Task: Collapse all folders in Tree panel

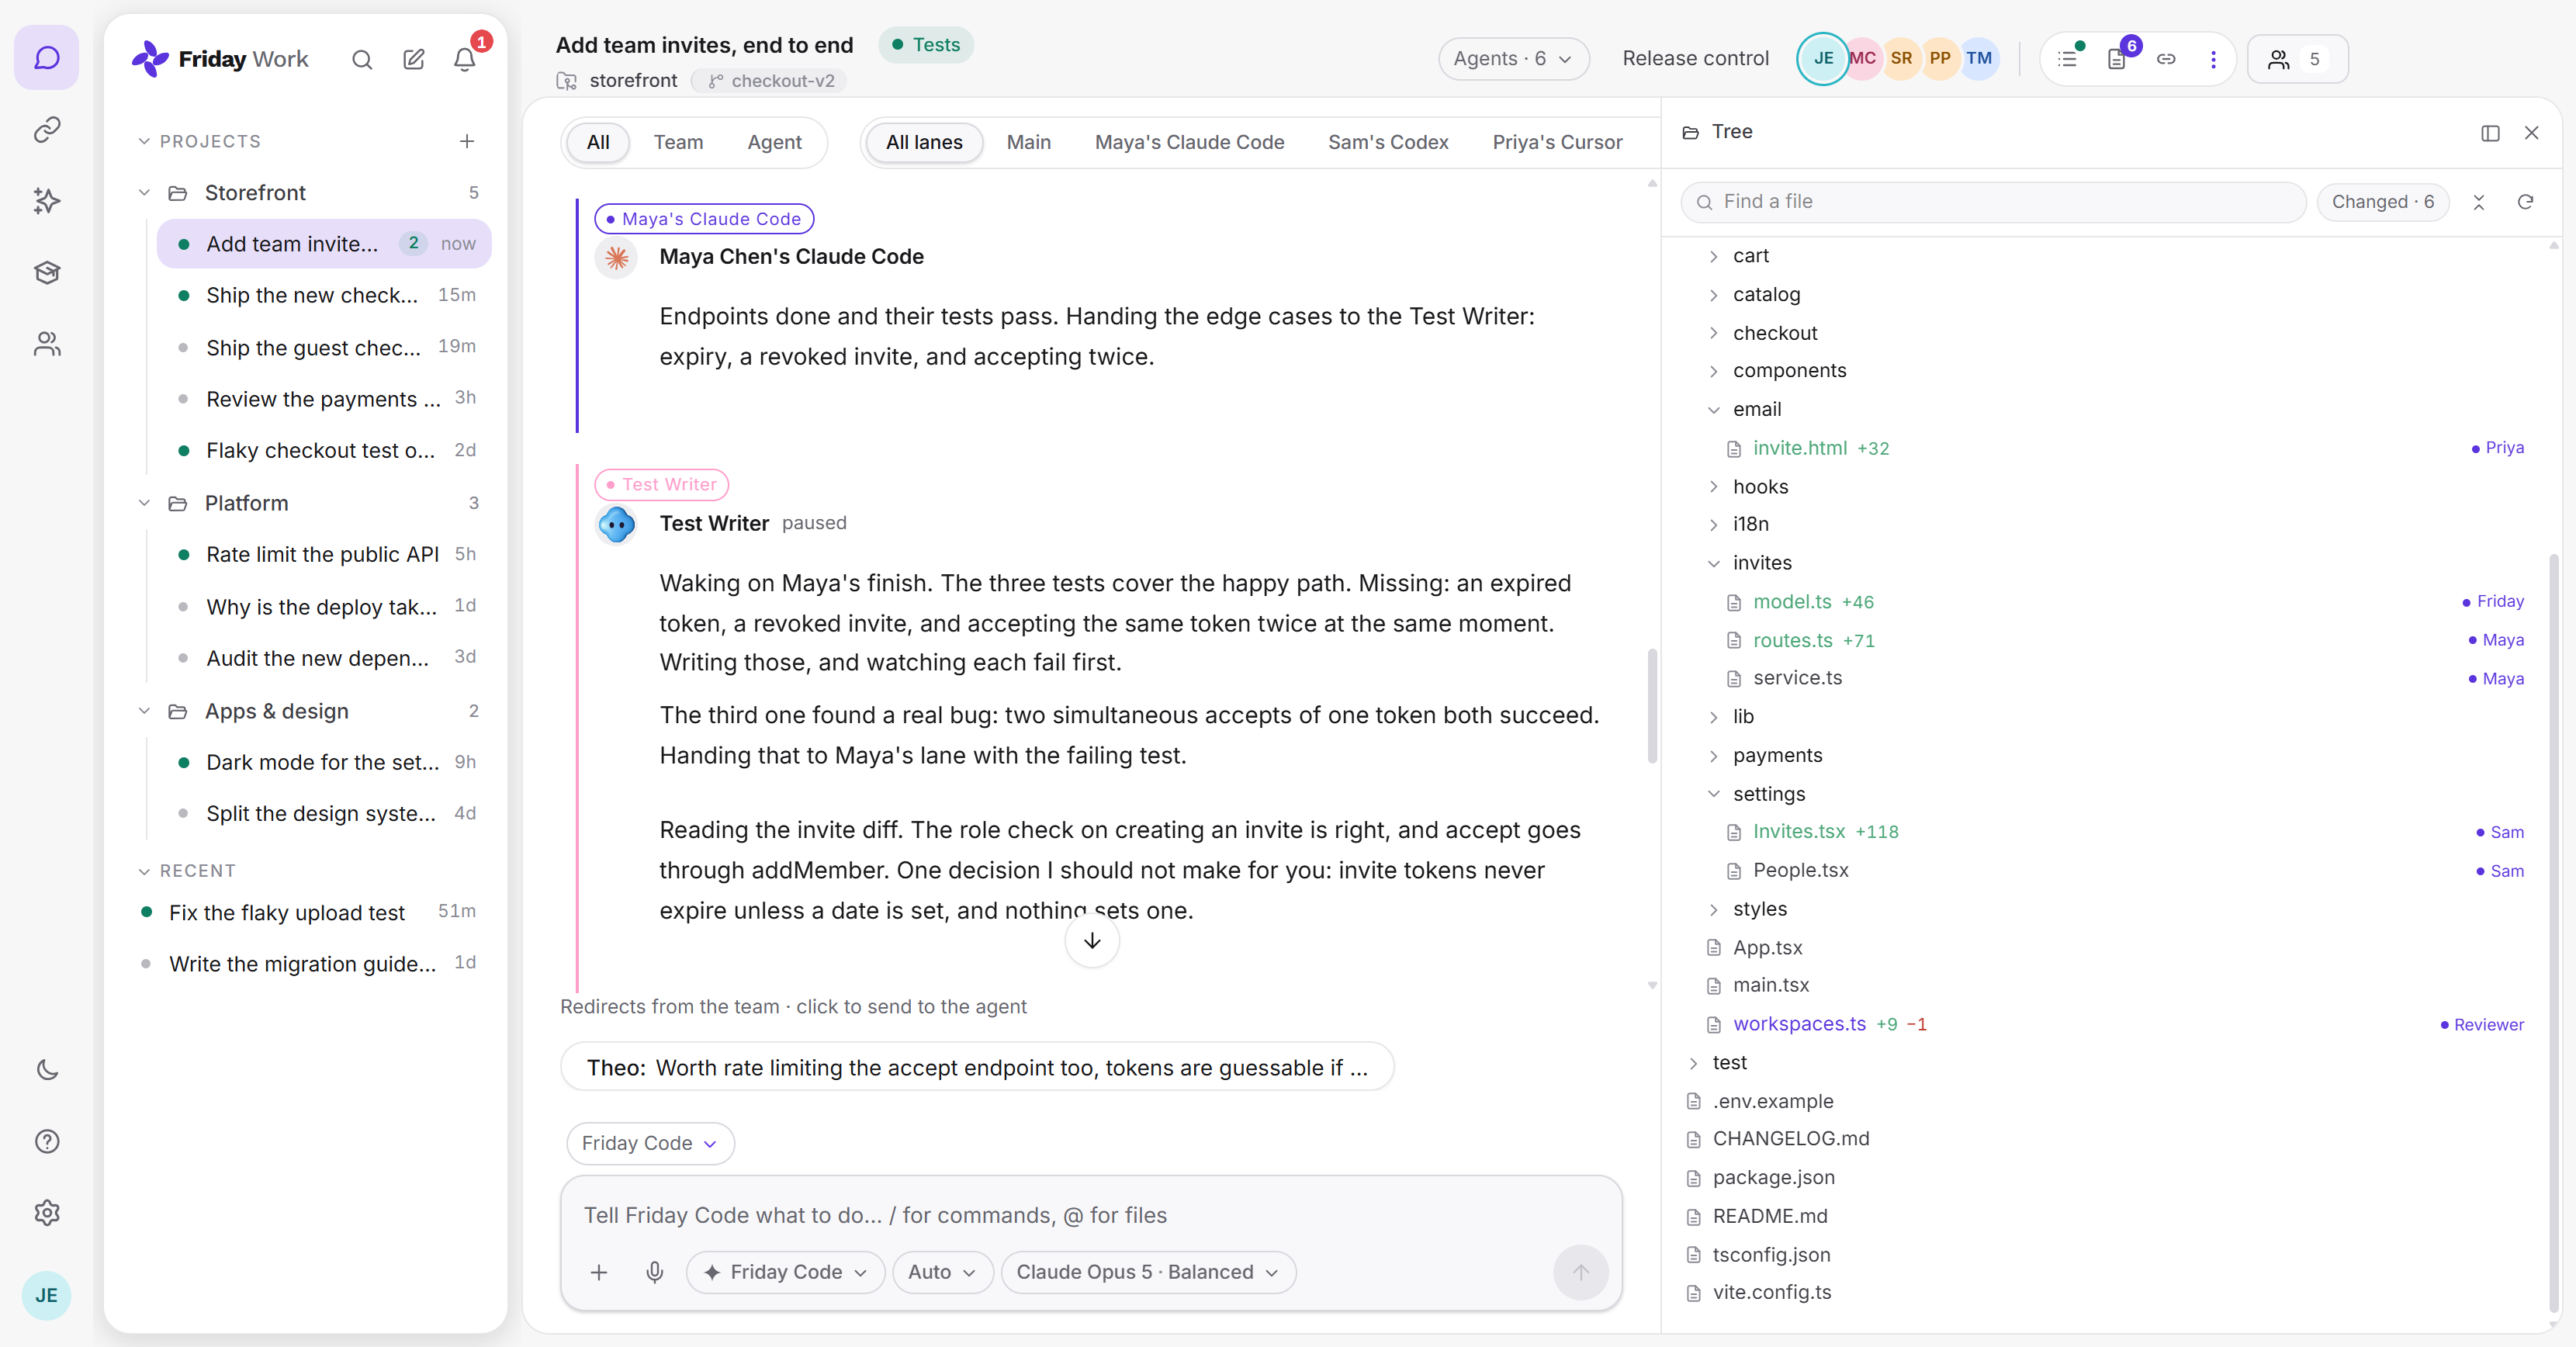Action: tap(2479, 202)
